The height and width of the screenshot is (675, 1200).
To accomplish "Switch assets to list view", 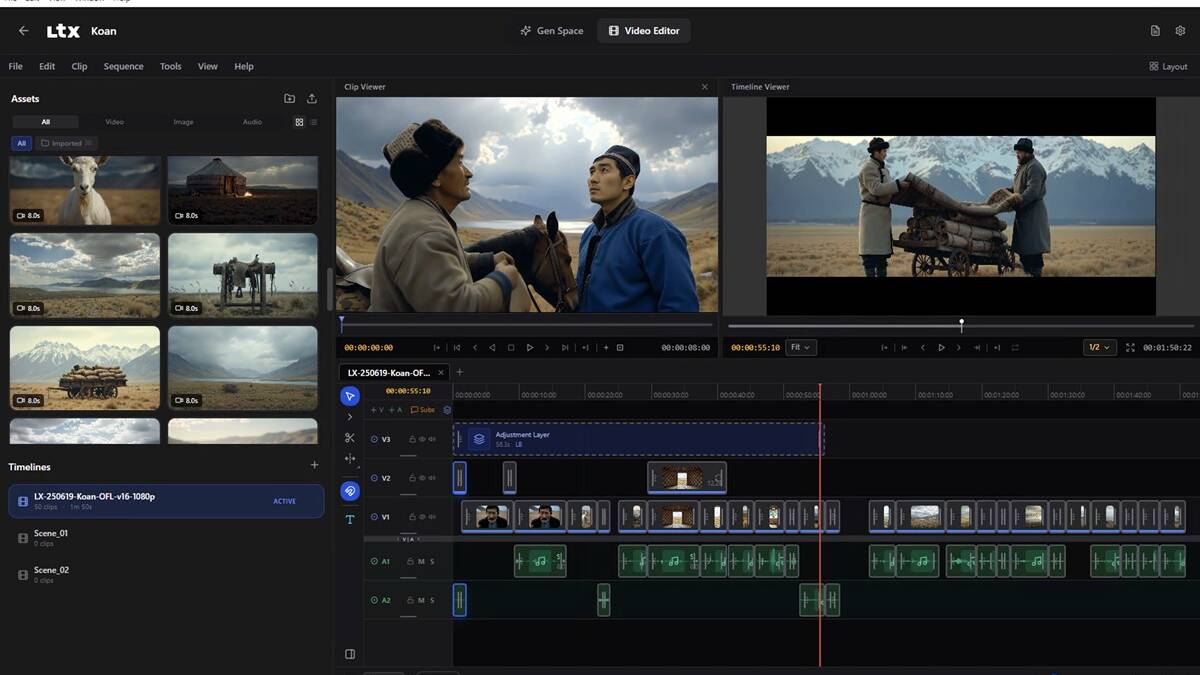I will pyautogui.click(x=313, y=122).
